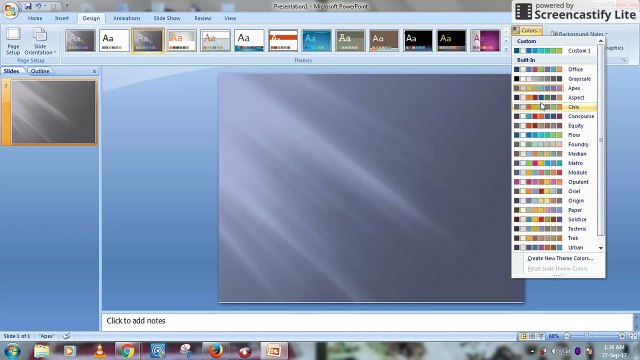
Task: Choose the Custom 1 color scheme
Action: [554, 51]
